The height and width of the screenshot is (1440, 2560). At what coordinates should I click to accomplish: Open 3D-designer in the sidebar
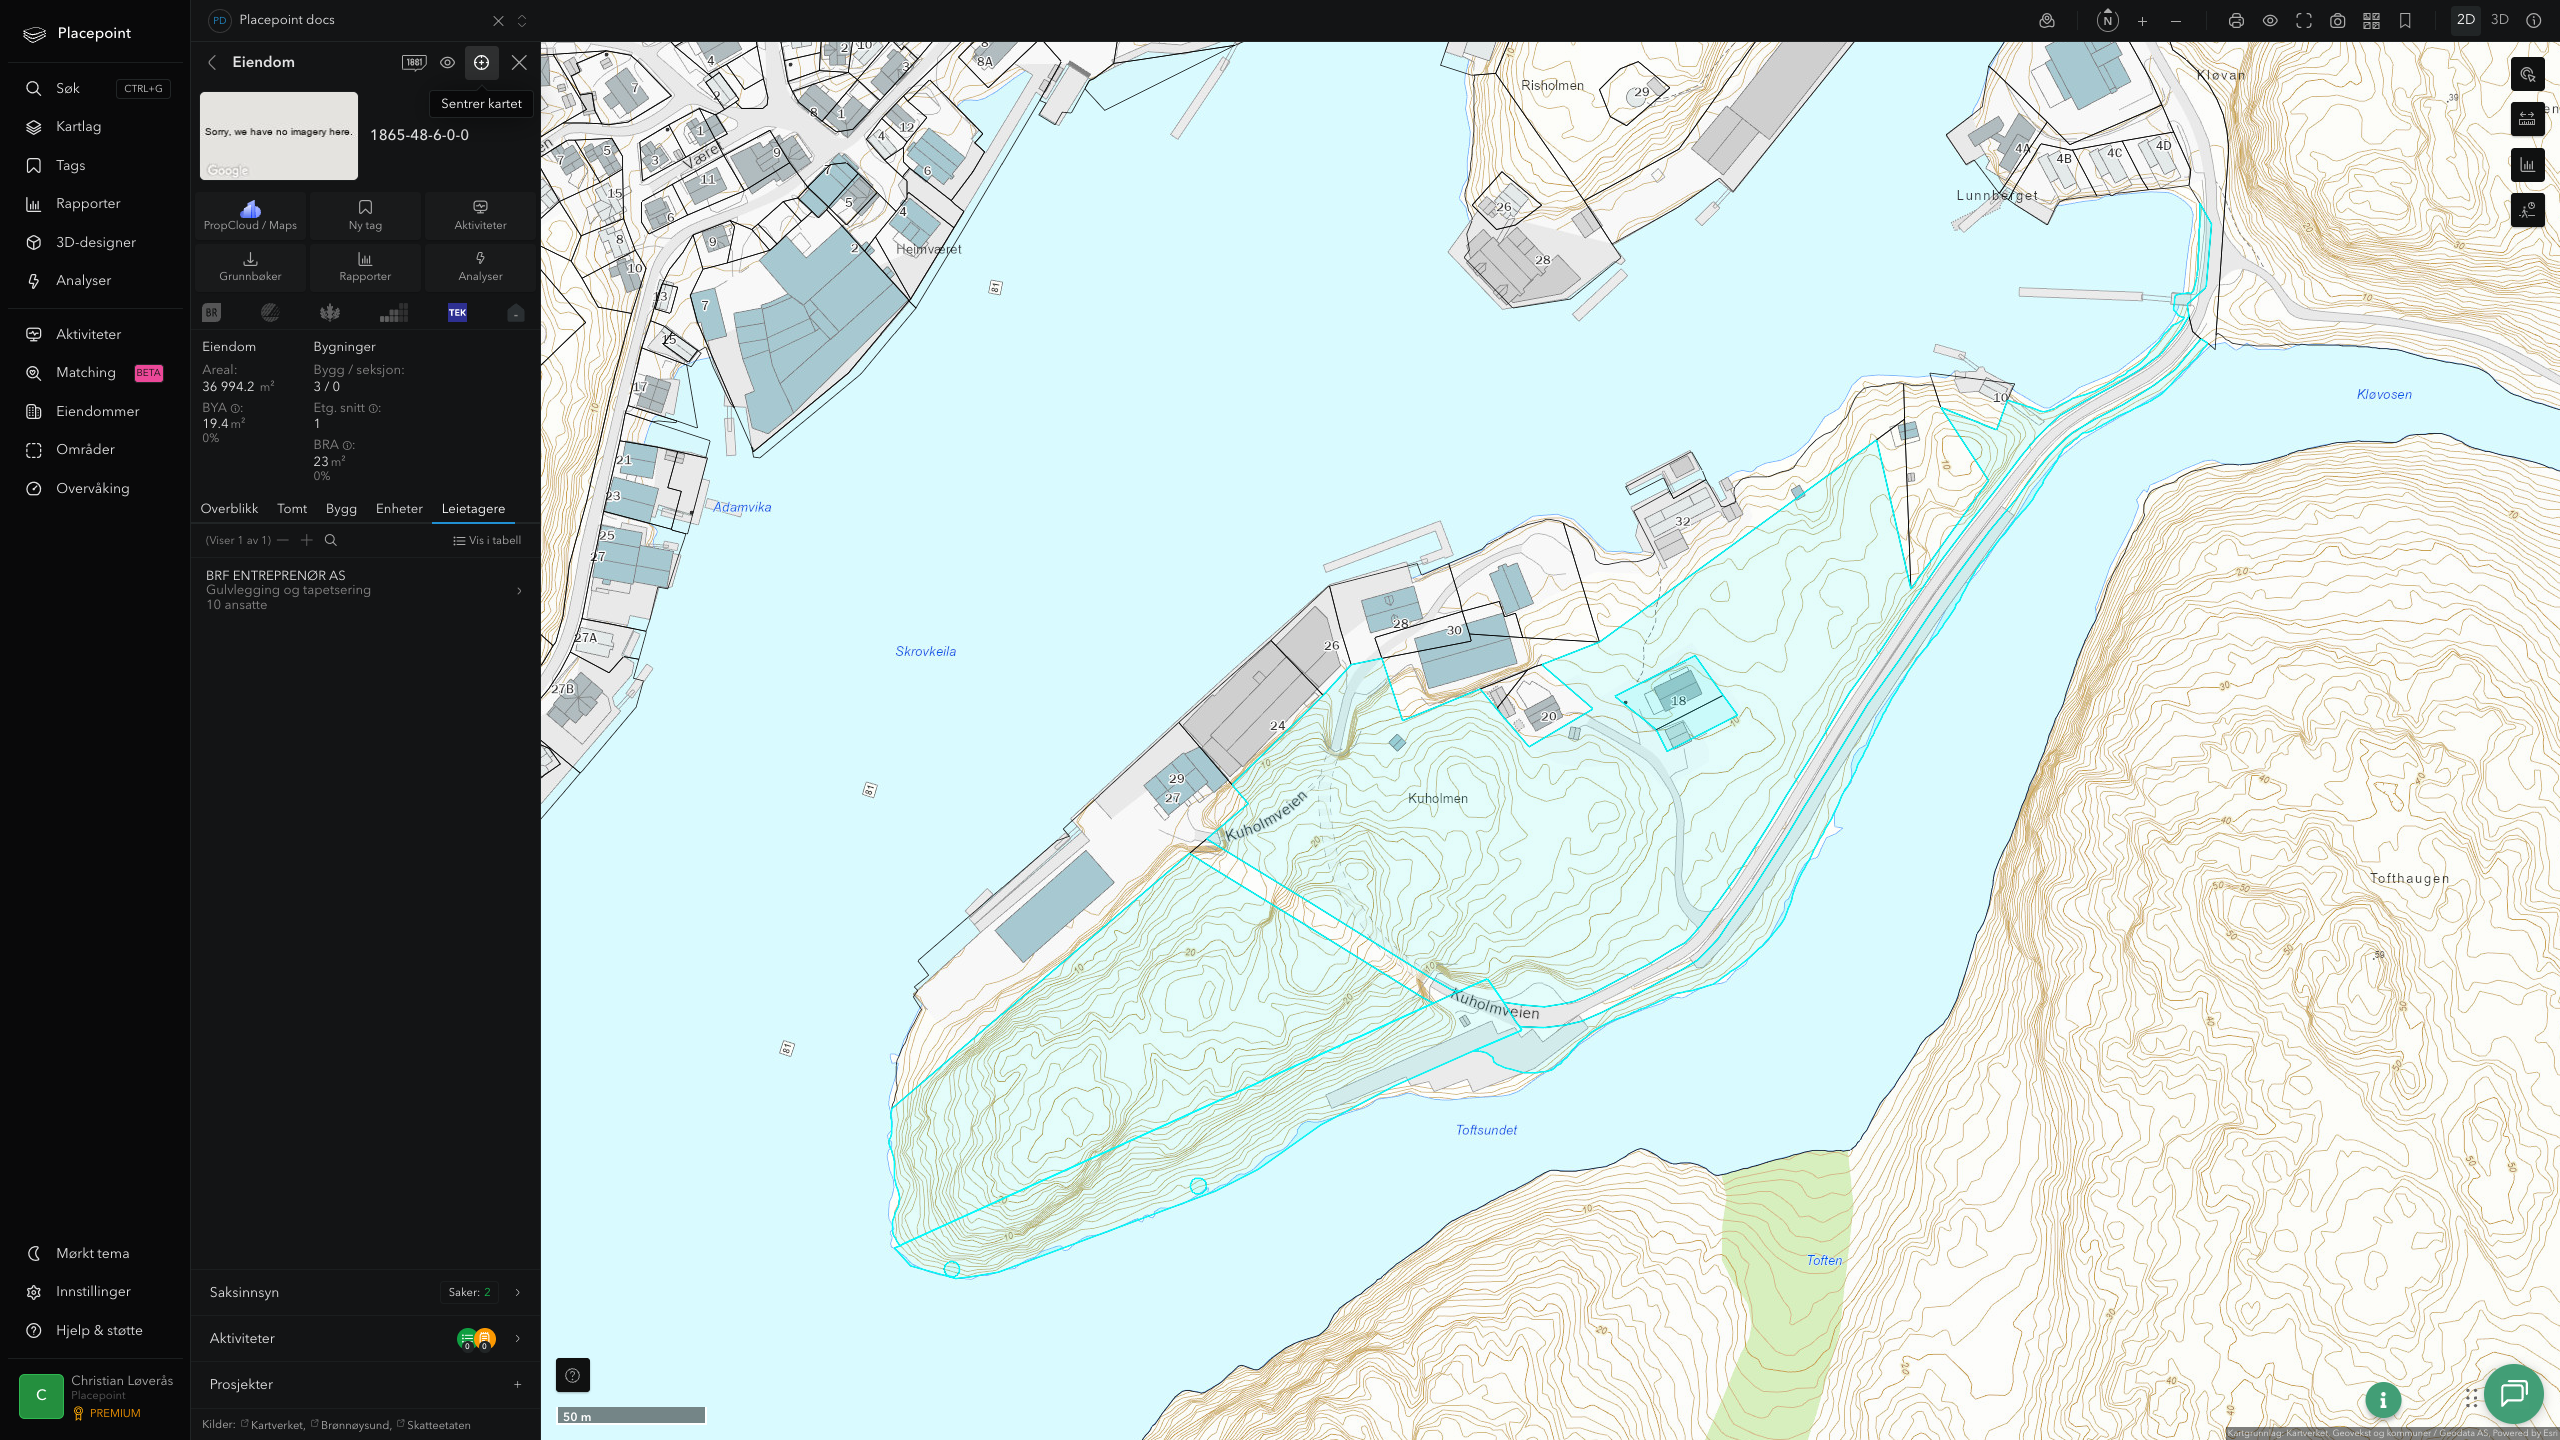click(x=95, y=242)
